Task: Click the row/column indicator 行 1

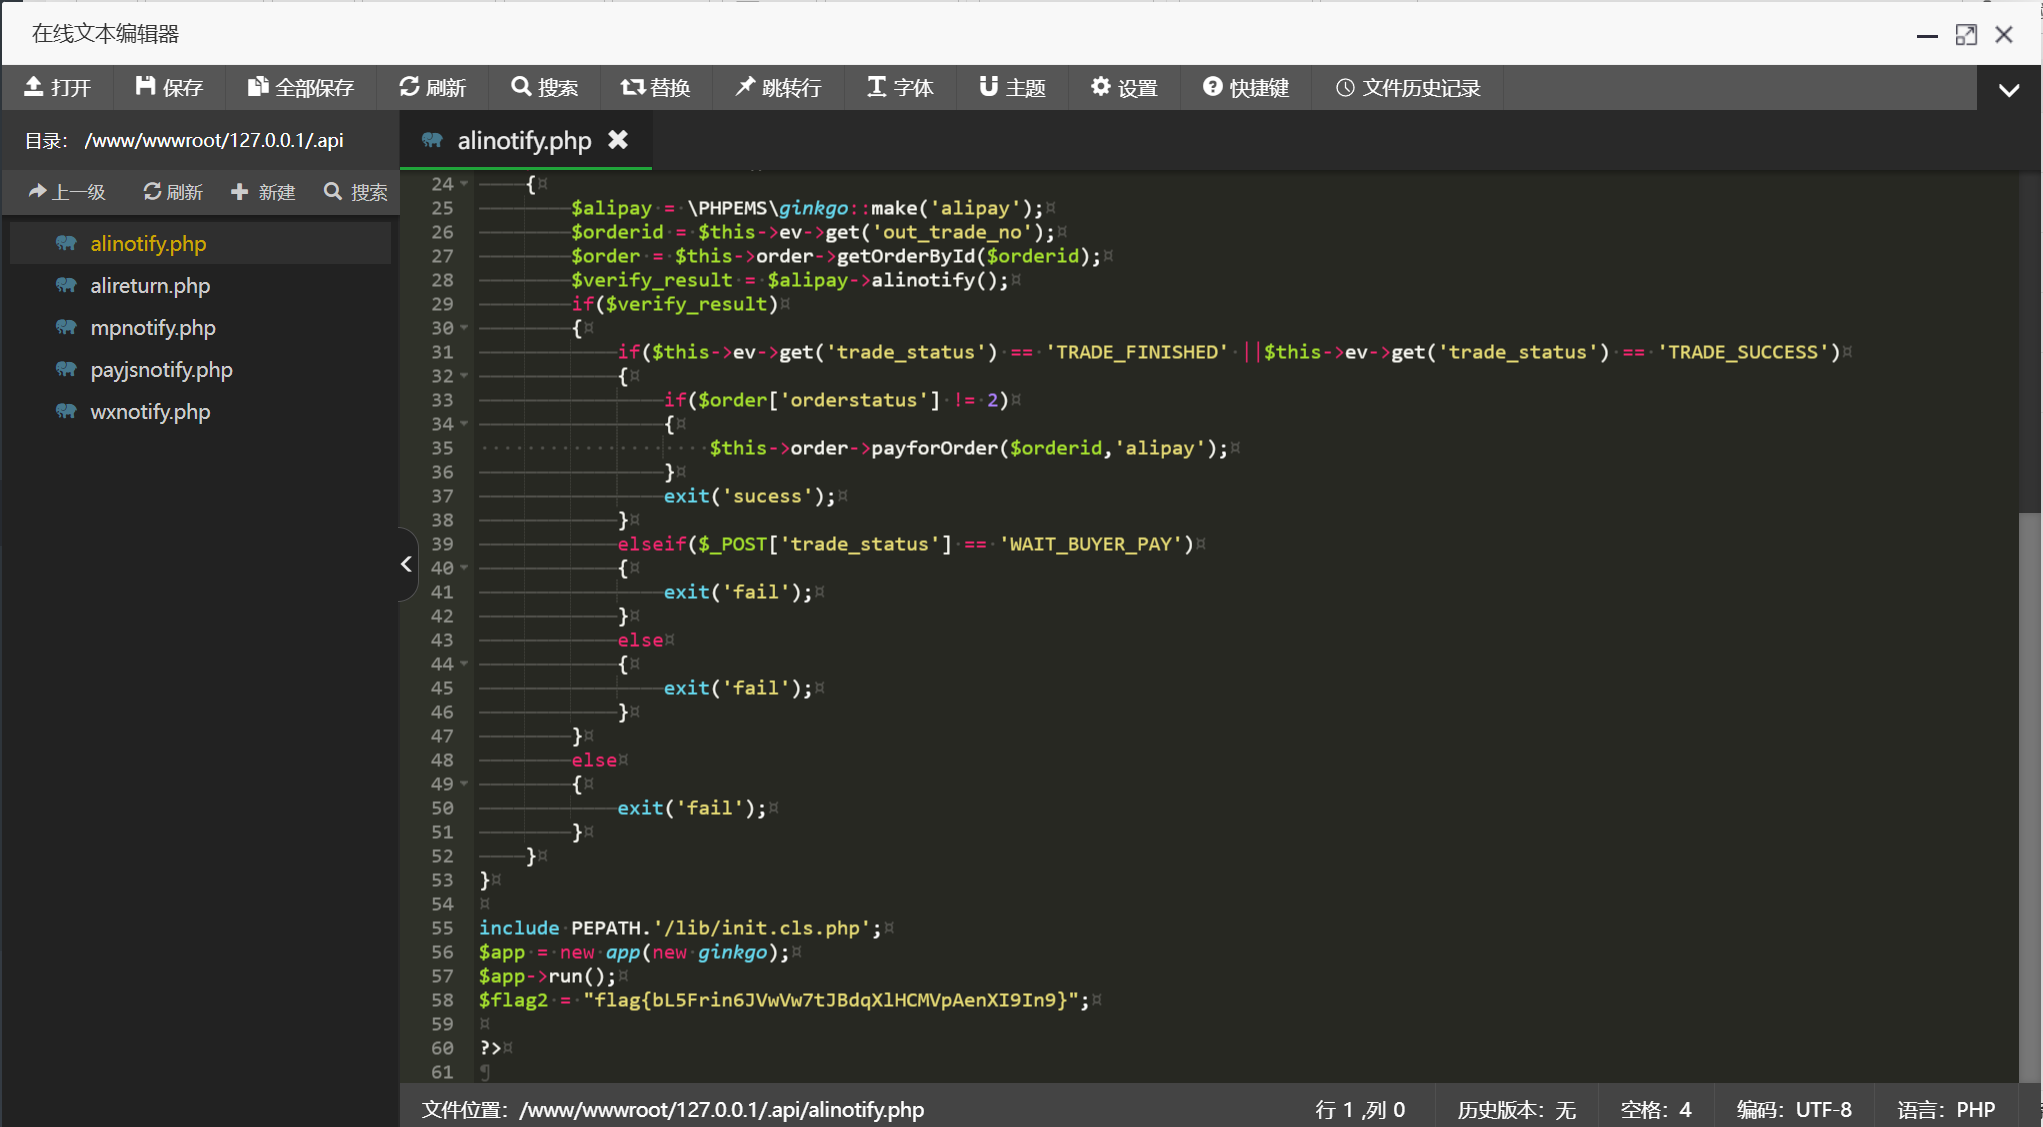Action: point(1360,1109)
